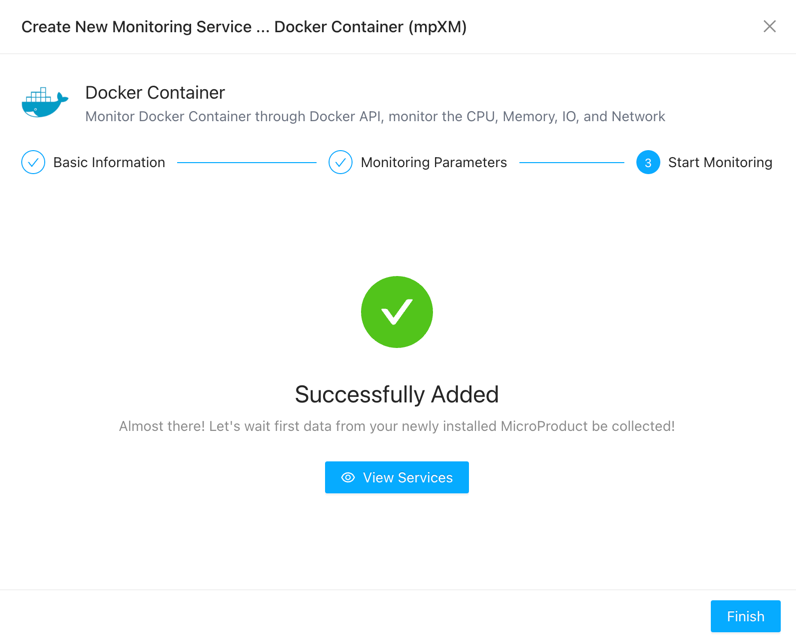Viewport: 796px width, 641px height.
Task: Click progress line after Basic Information
Action: point(246,162)
